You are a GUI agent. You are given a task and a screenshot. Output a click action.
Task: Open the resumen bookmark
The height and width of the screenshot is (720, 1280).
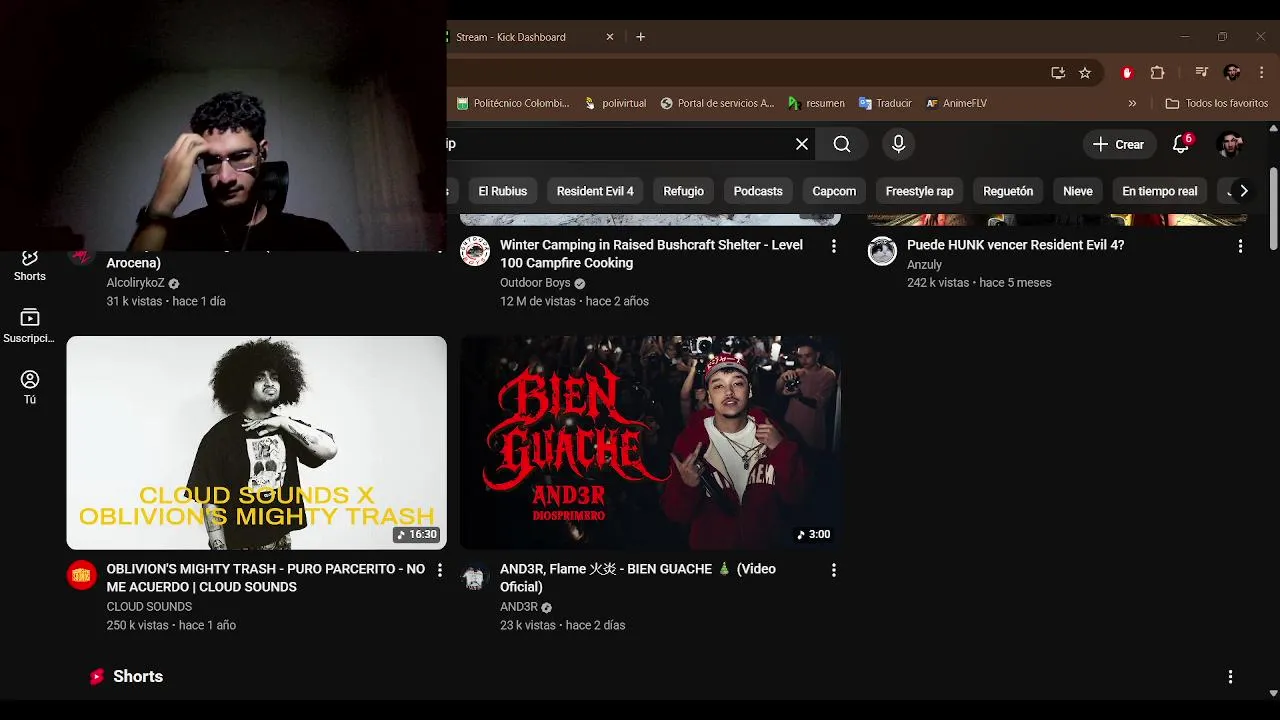click(x=816, y=103)
